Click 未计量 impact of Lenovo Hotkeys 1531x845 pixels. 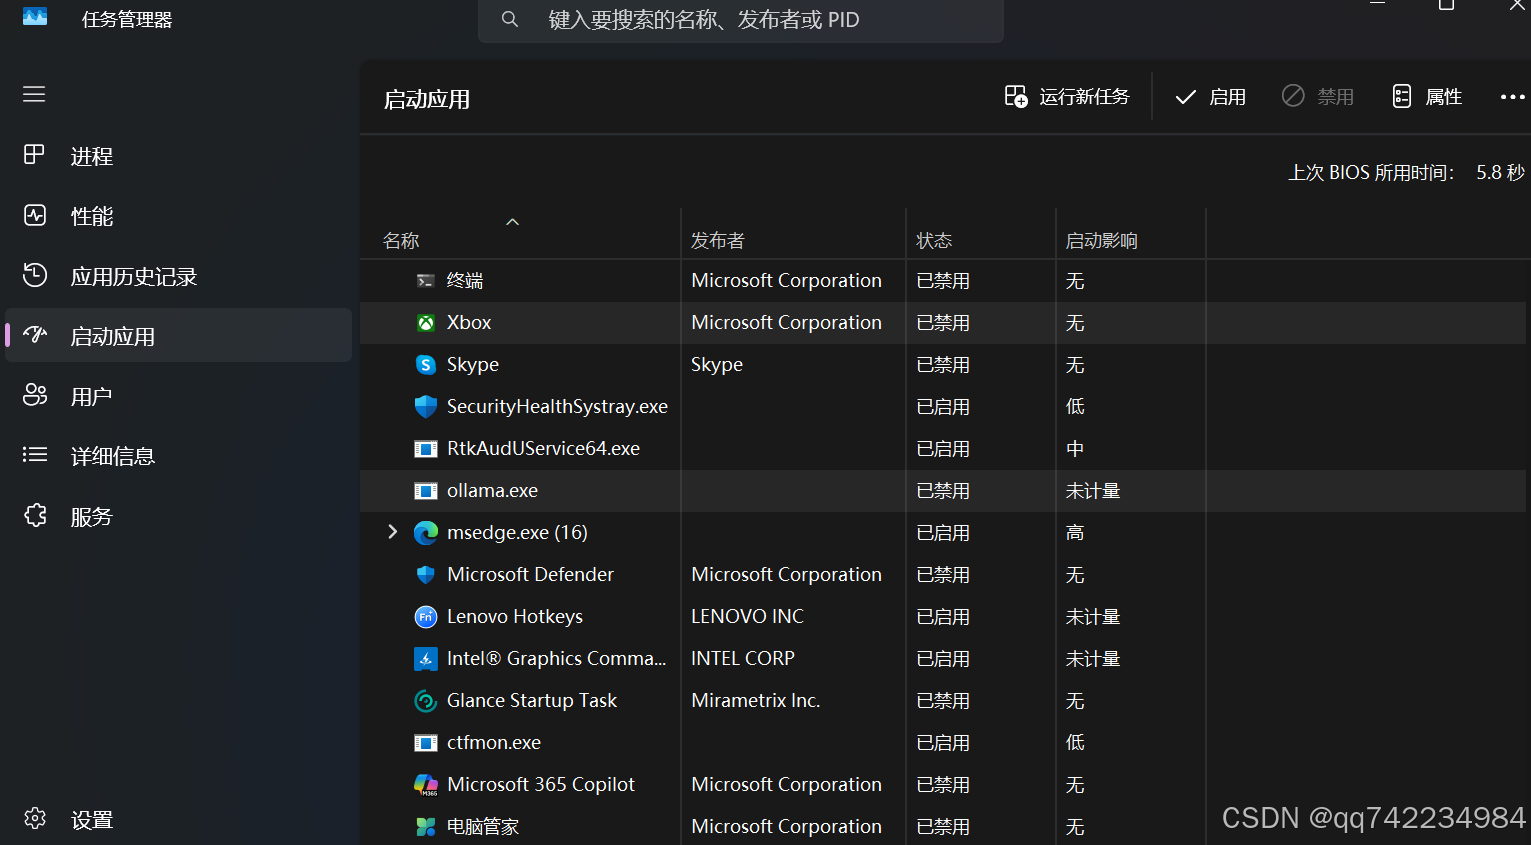[1093, 617]
